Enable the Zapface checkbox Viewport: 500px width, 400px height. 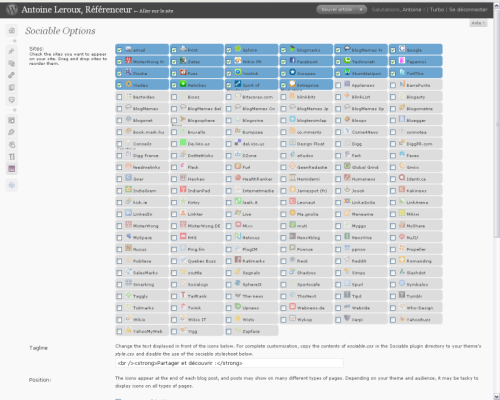229,331
